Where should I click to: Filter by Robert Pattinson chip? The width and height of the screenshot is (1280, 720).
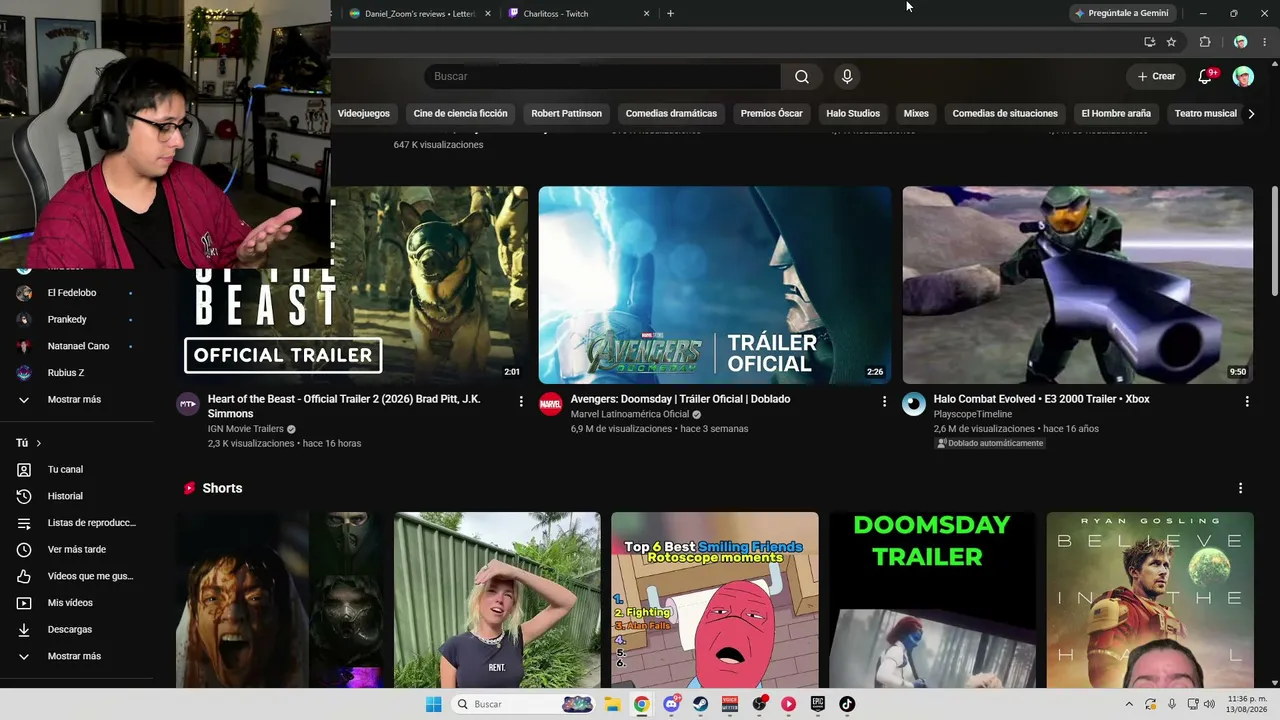(566, 114)
